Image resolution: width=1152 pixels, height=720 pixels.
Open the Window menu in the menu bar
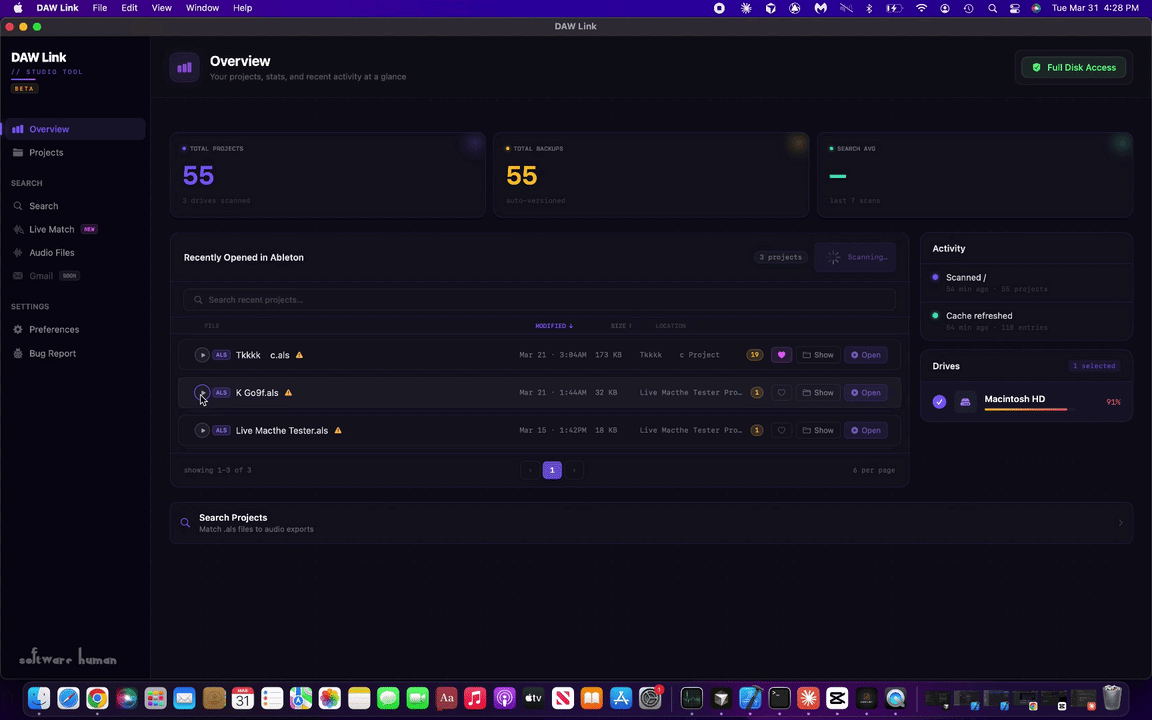click(202, 7)
